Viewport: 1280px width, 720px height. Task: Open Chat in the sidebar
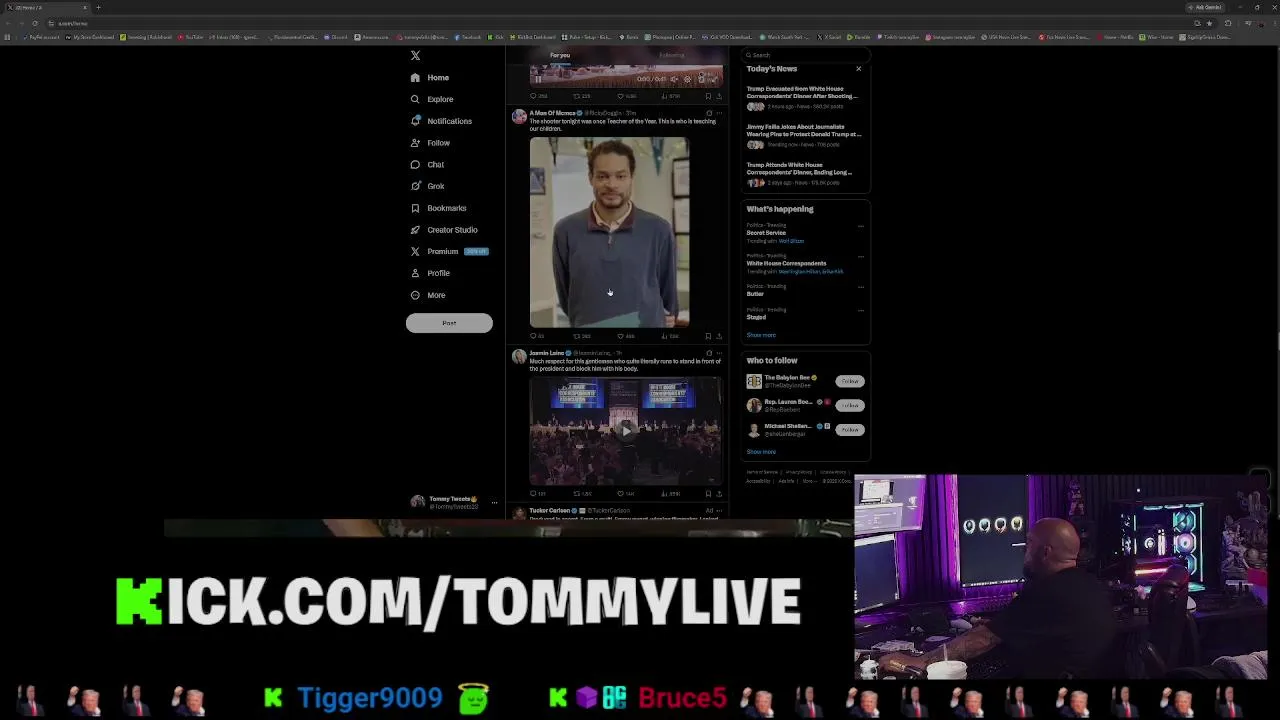click(428, 164)
